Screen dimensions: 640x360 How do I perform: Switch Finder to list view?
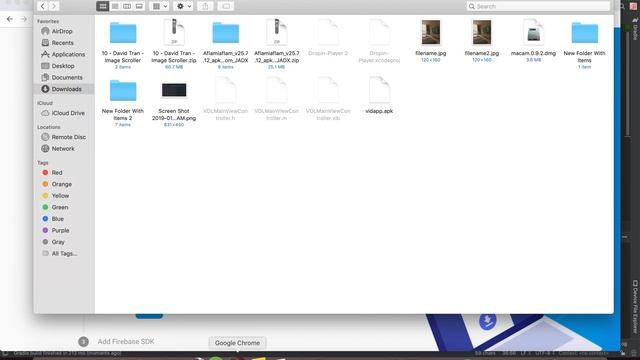point(115,6)
